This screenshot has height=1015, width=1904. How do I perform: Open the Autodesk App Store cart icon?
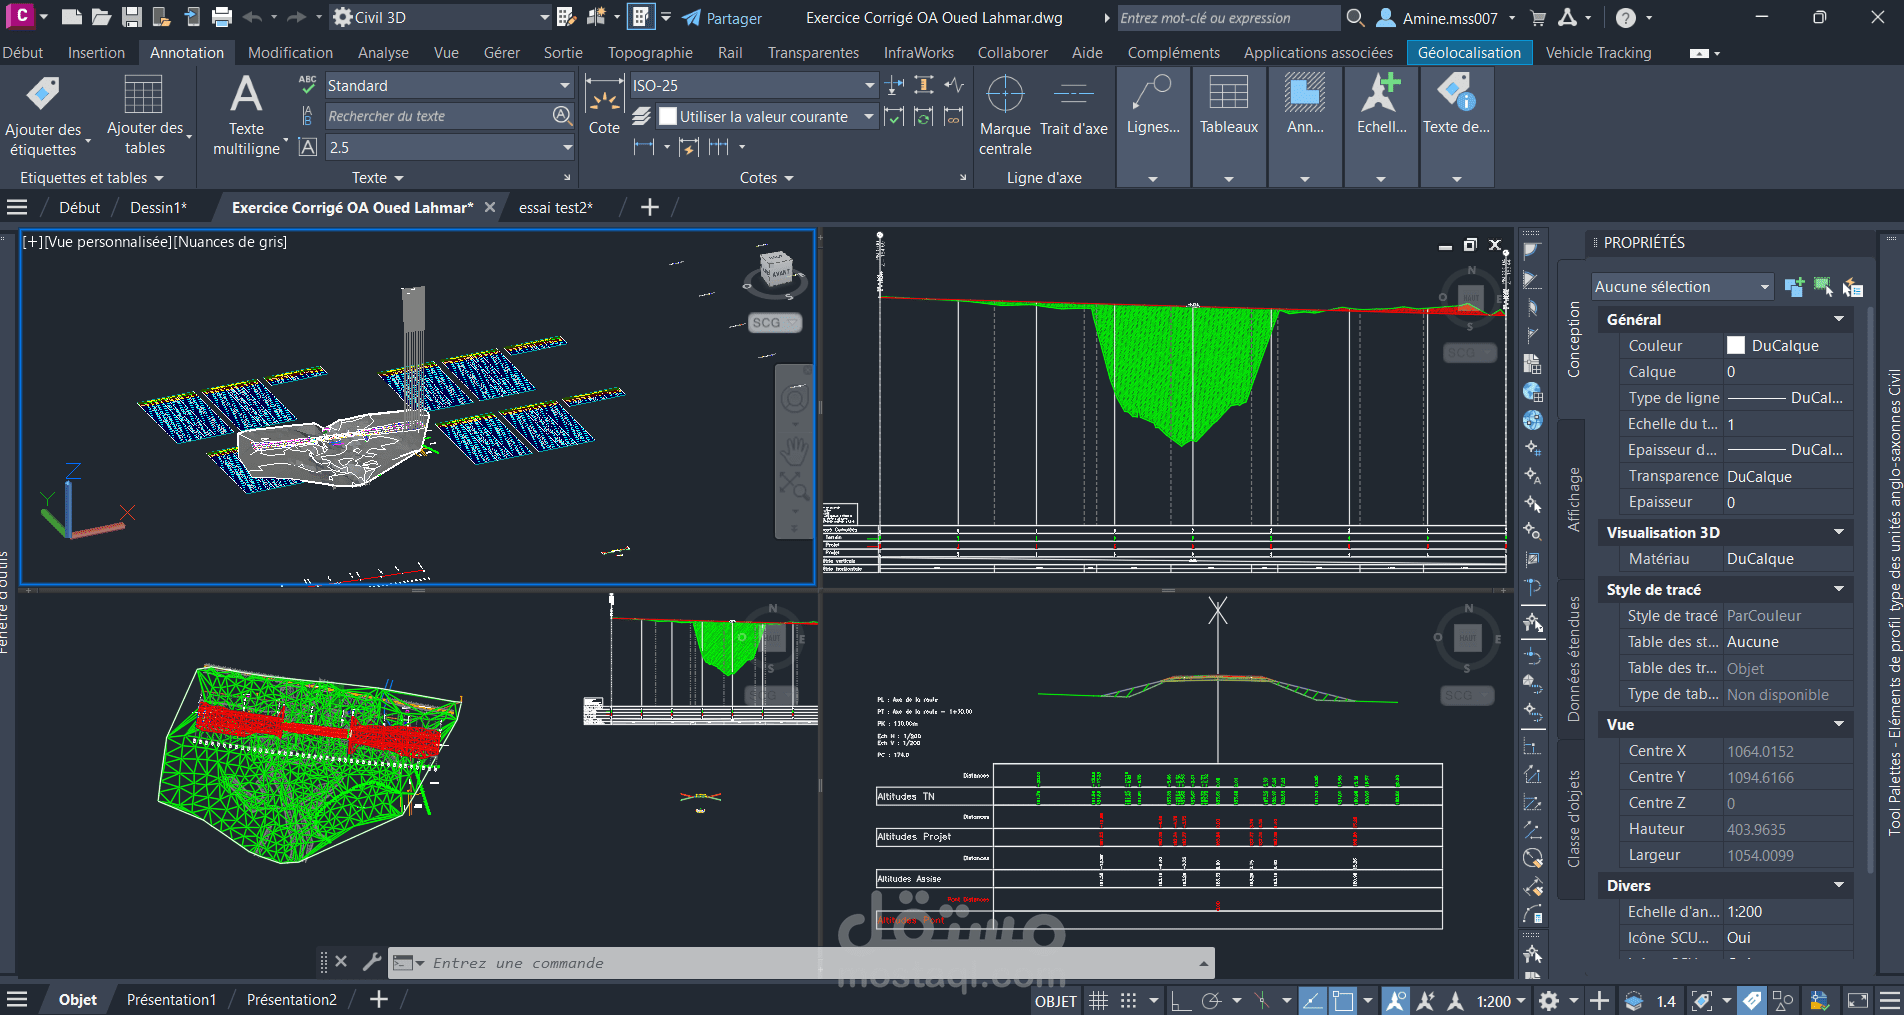tap(1538, 18)
